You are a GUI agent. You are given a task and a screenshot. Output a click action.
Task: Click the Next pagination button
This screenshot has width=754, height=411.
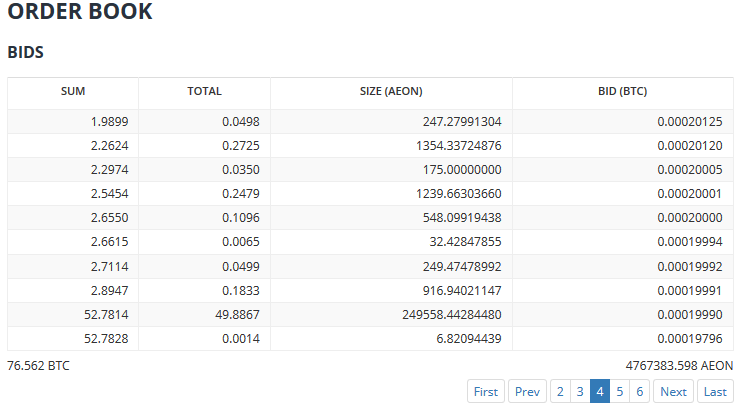(673, 391)
